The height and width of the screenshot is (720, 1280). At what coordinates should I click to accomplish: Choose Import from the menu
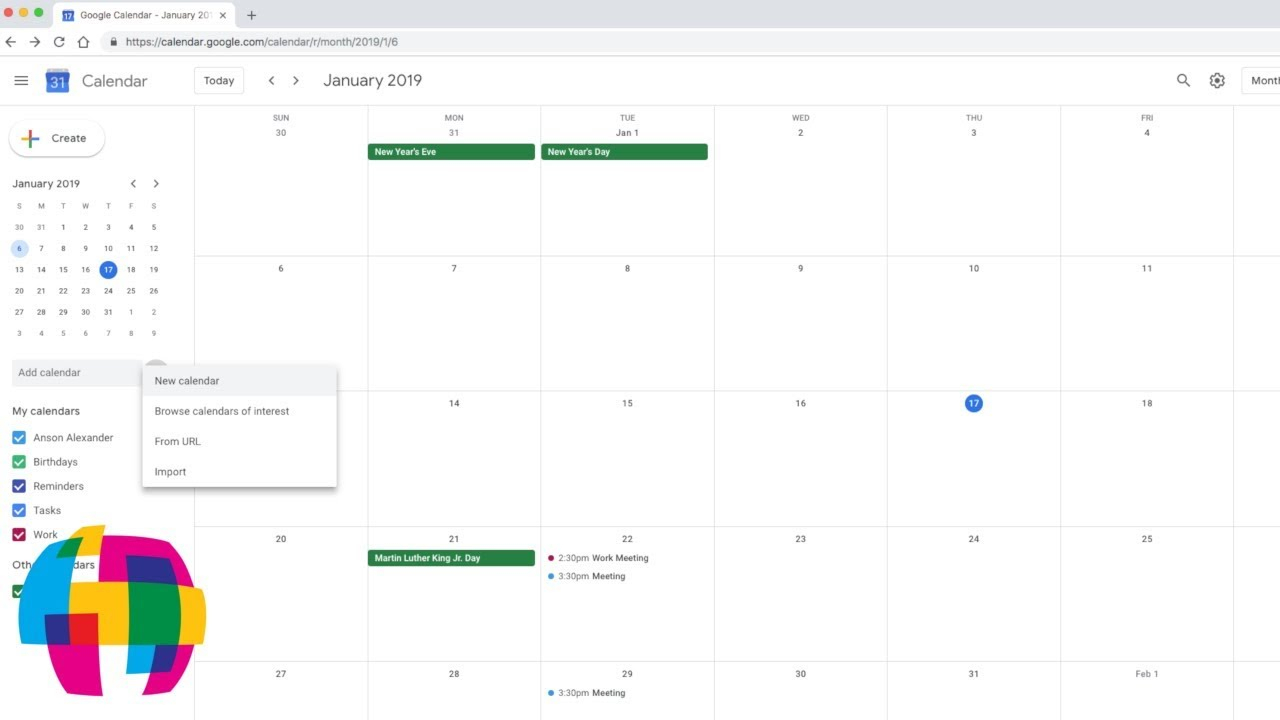coord(240,472)
